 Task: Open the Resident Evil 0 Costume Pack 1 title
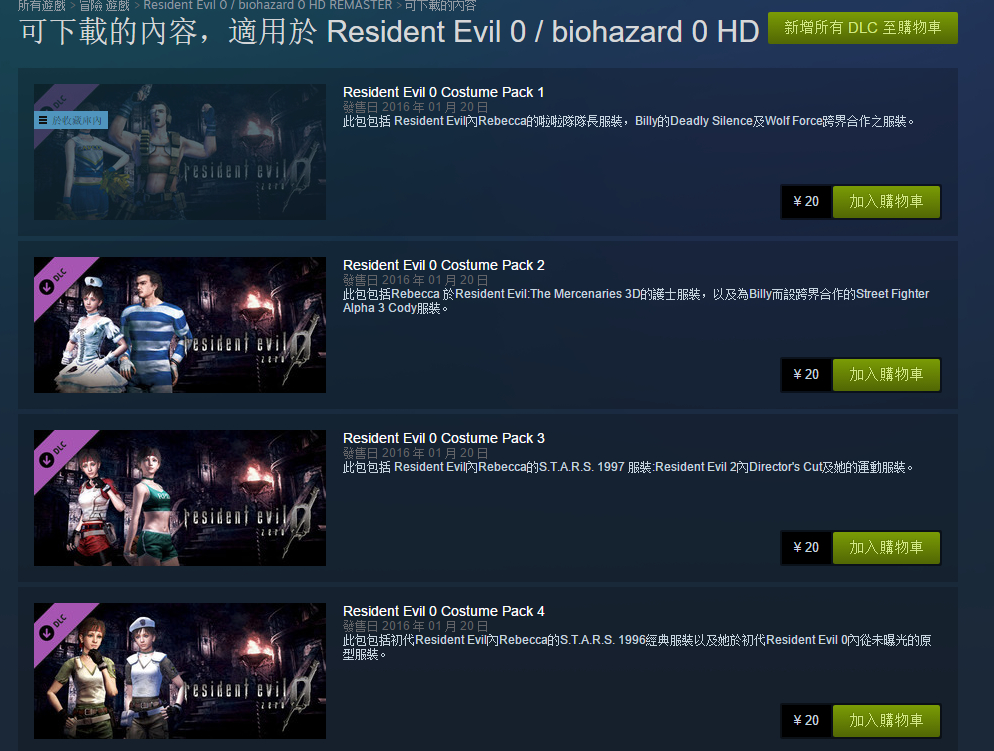(x=444, y=92)
